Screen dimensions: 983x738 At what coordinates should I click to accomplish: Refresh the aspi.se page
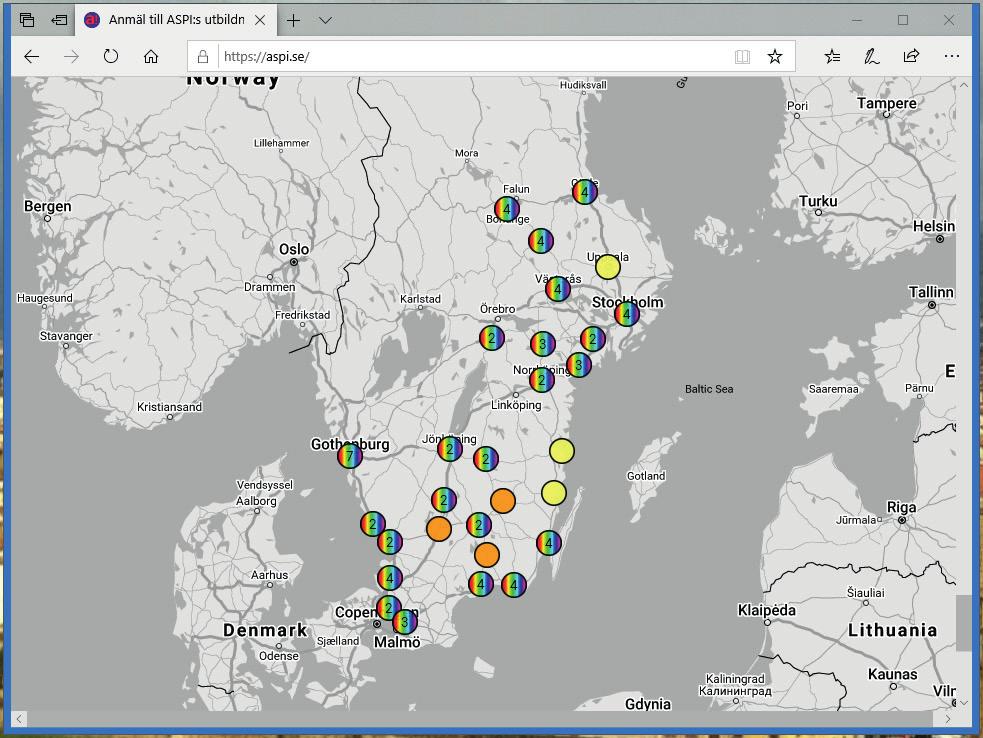coord(111,56)
